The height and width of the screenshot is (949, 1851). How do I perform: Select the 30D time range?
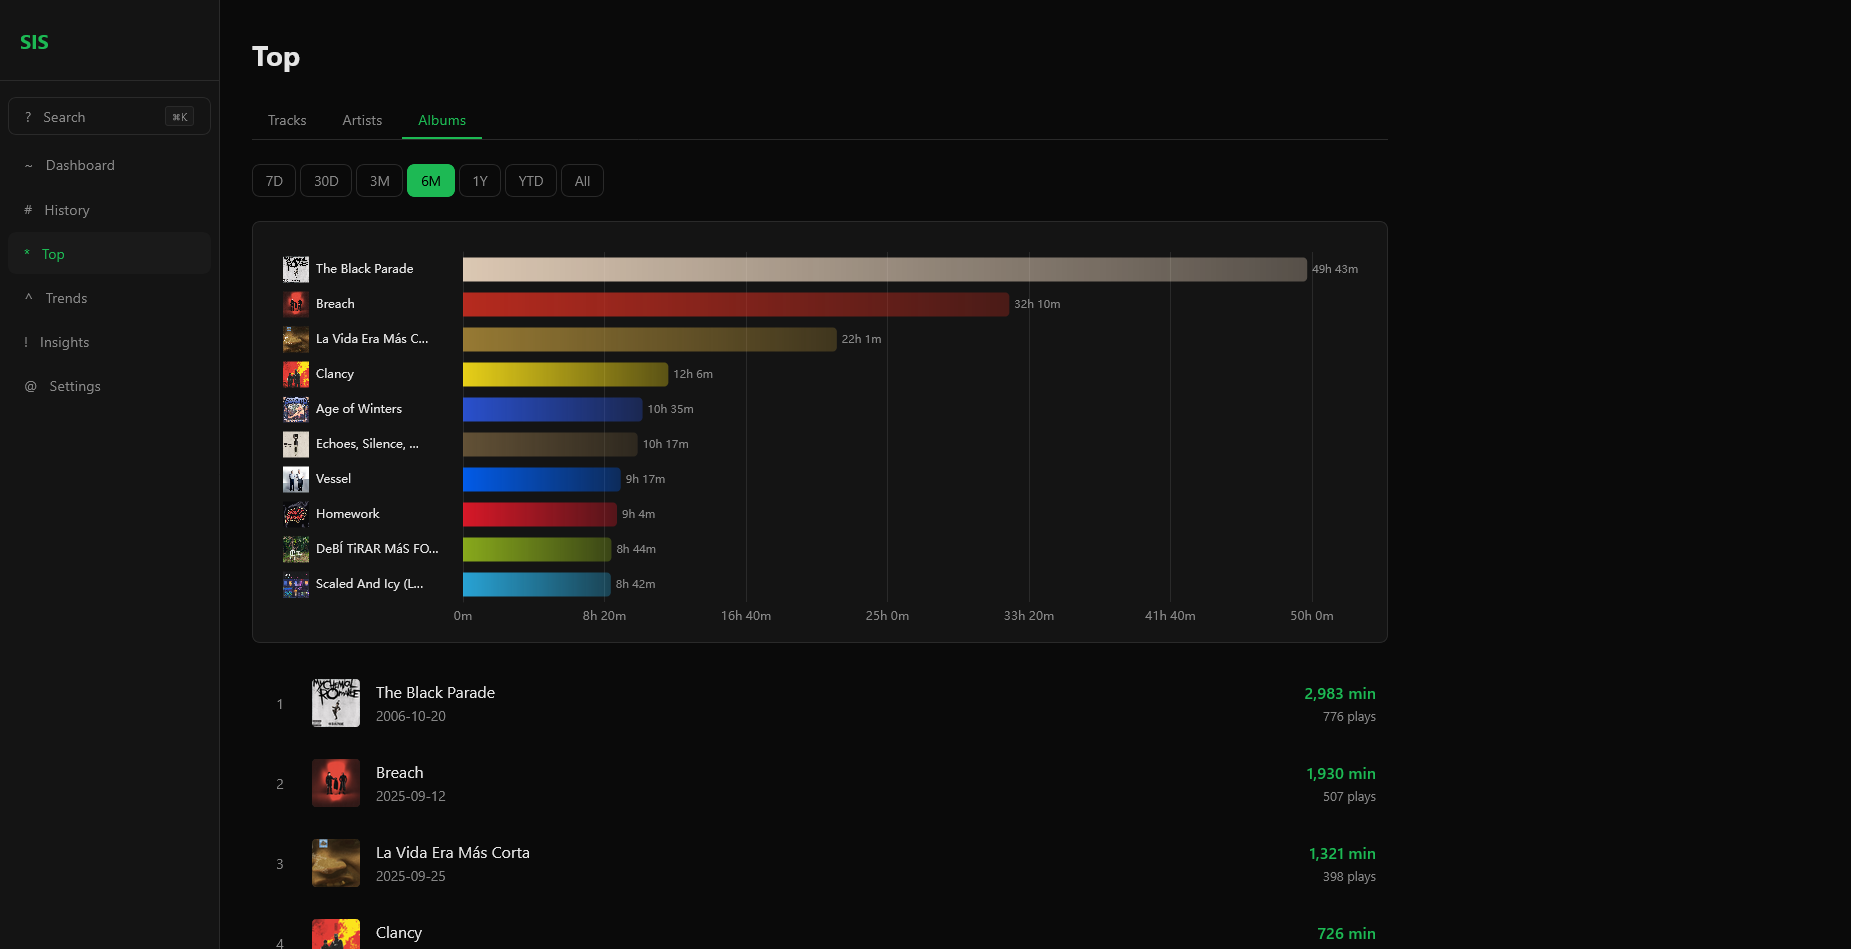(x=326, y=181)
